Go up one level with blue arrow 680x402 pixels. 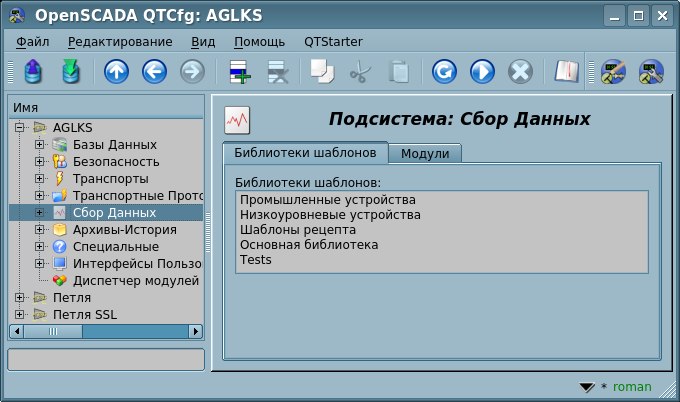tap(117, 72)
